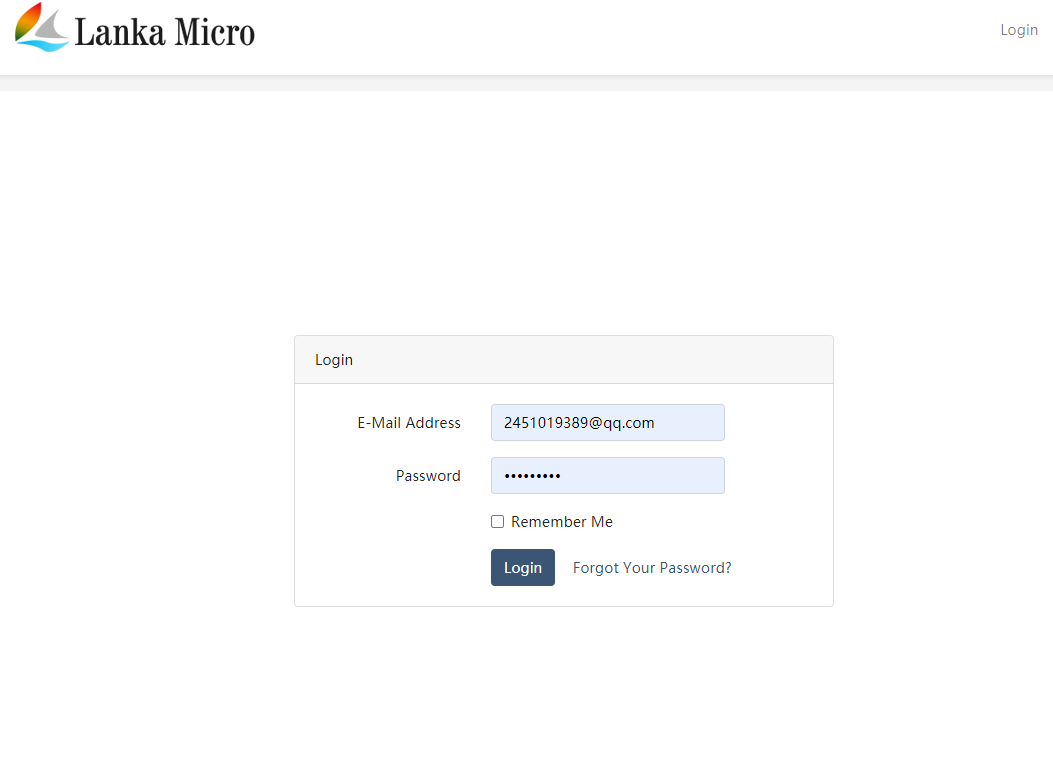Open the Forgot Your Password link

pyautogui.click(x=652, y=568)
